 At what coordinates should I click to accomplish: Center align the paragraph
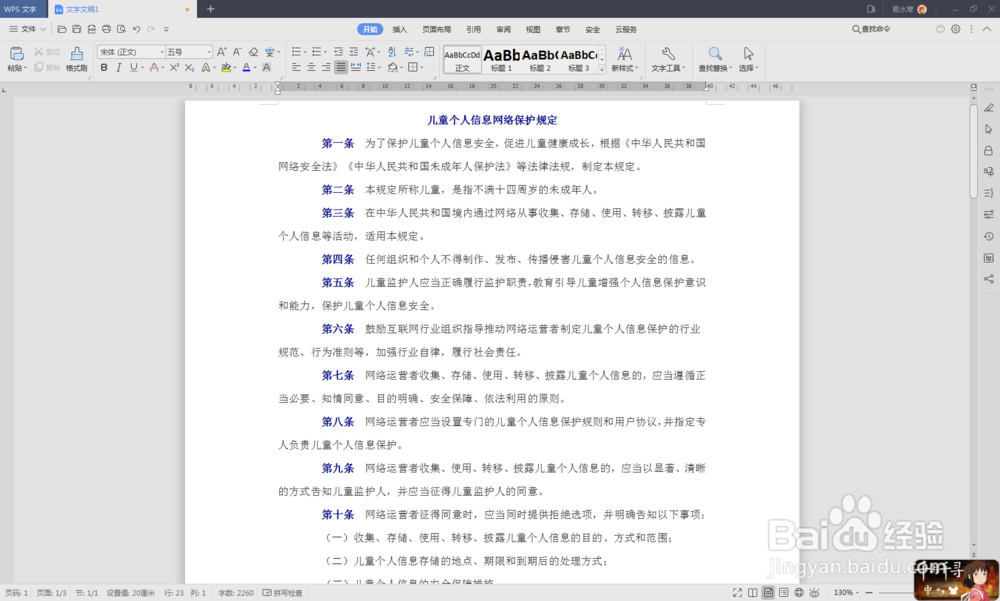tap(309, 67)
